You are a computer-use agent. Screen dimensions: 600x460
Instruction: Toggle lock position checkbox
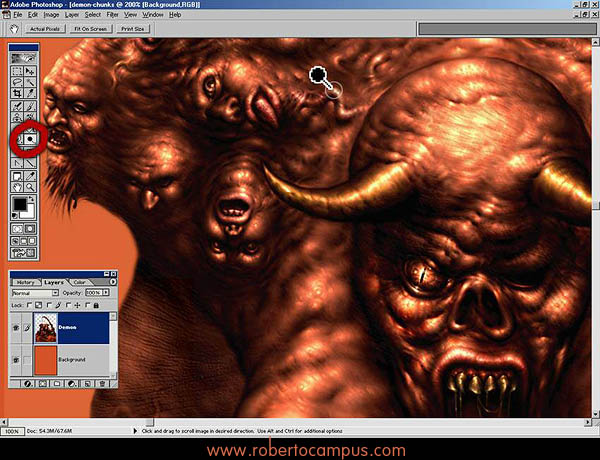click(68, 305)
